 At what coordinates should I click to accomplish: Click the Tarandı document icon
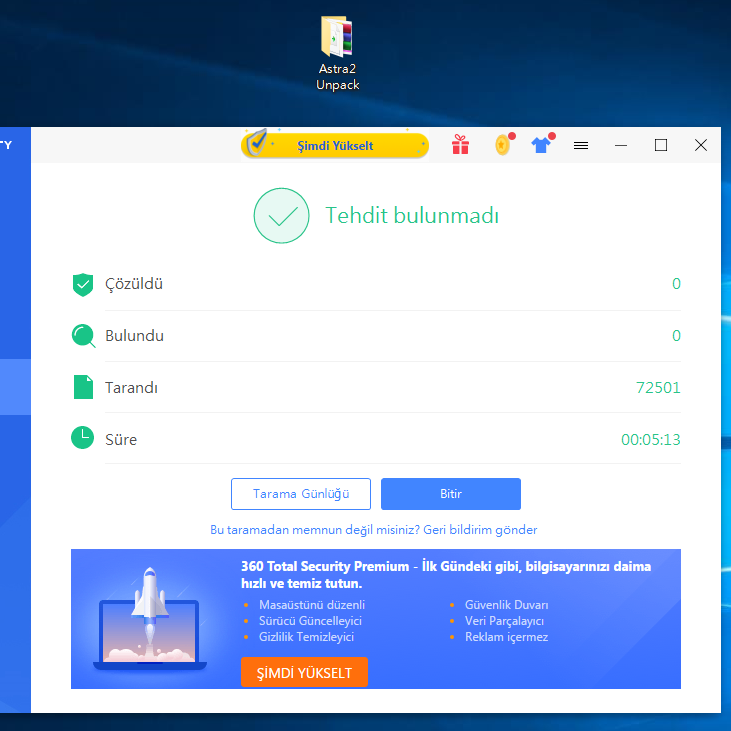click(83, 388)
